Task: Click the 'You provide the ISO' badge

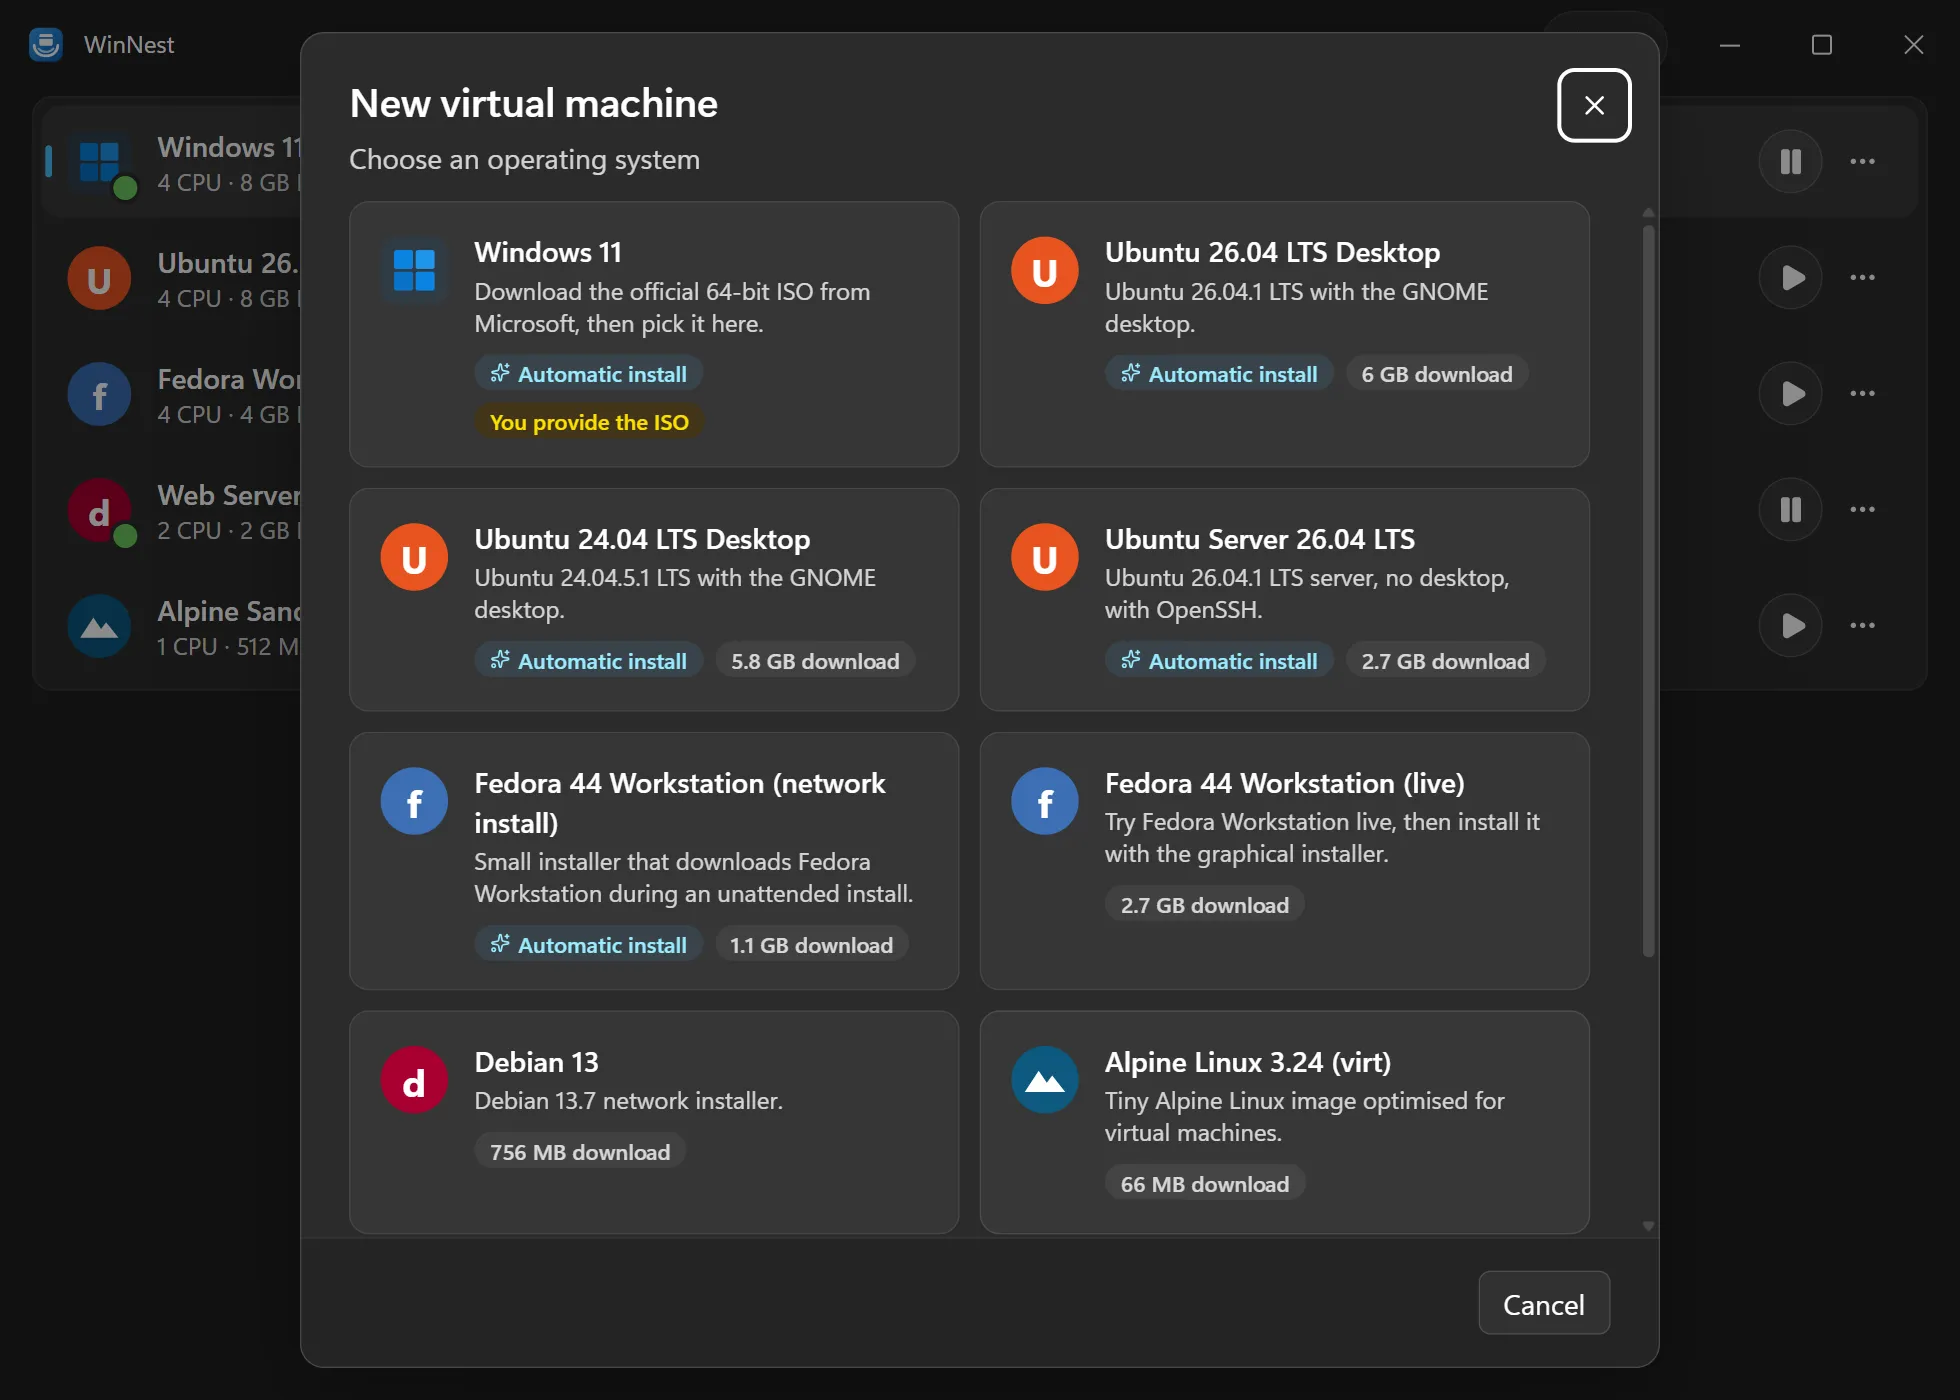Action: pos(589,422)
